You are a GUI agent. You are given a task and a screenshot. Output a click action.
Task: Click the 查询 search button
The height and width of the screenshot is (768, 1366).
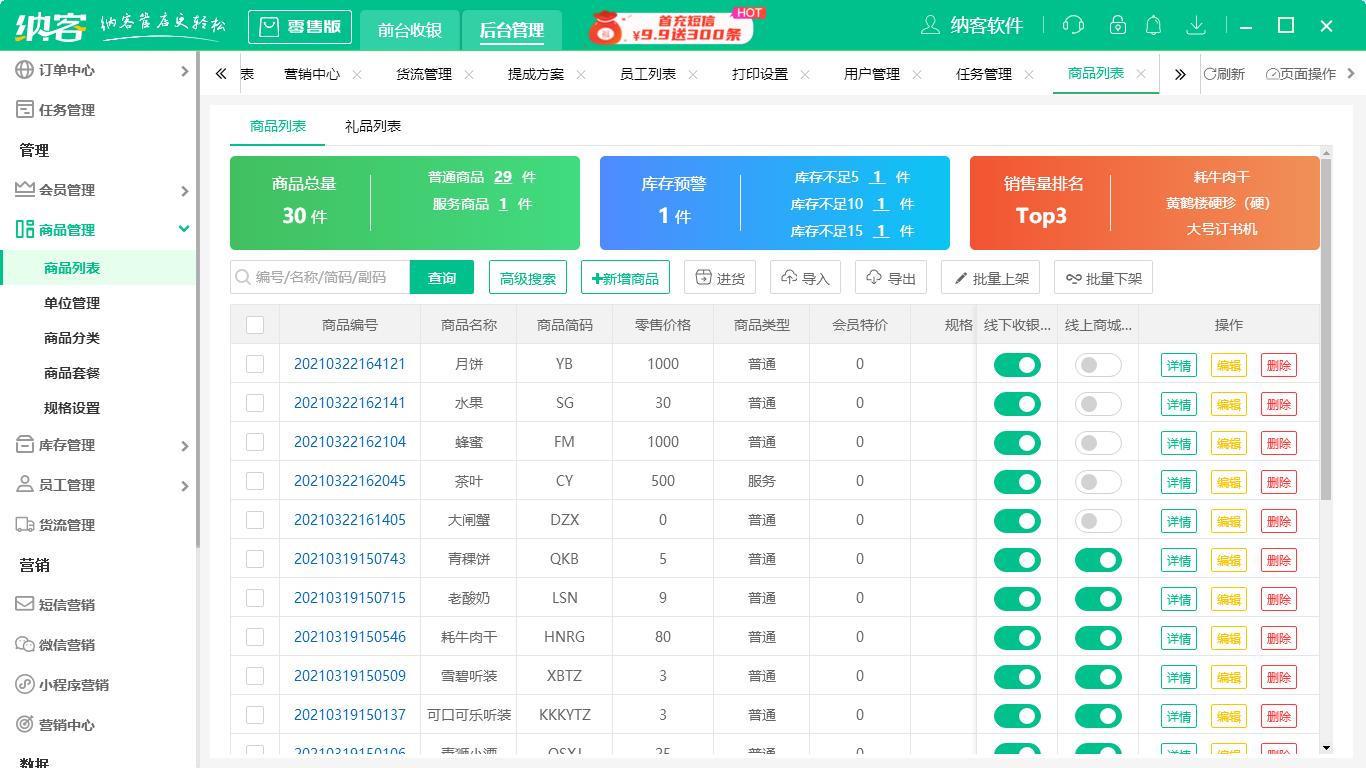coord(441,277)
